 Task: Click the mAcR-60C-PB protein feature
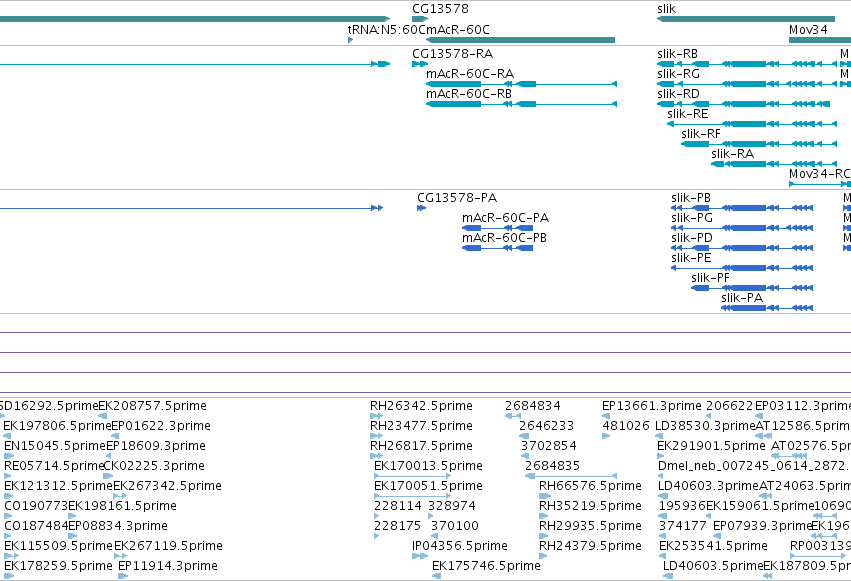click(497, 248)
